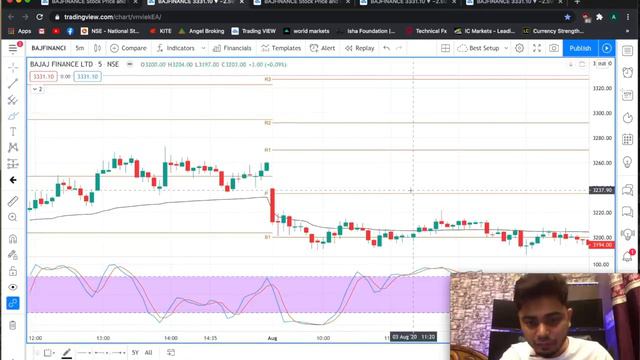Viewport: 640px width, 360px height.
Task: Select the 5Y date range
Action: point(135,352)
